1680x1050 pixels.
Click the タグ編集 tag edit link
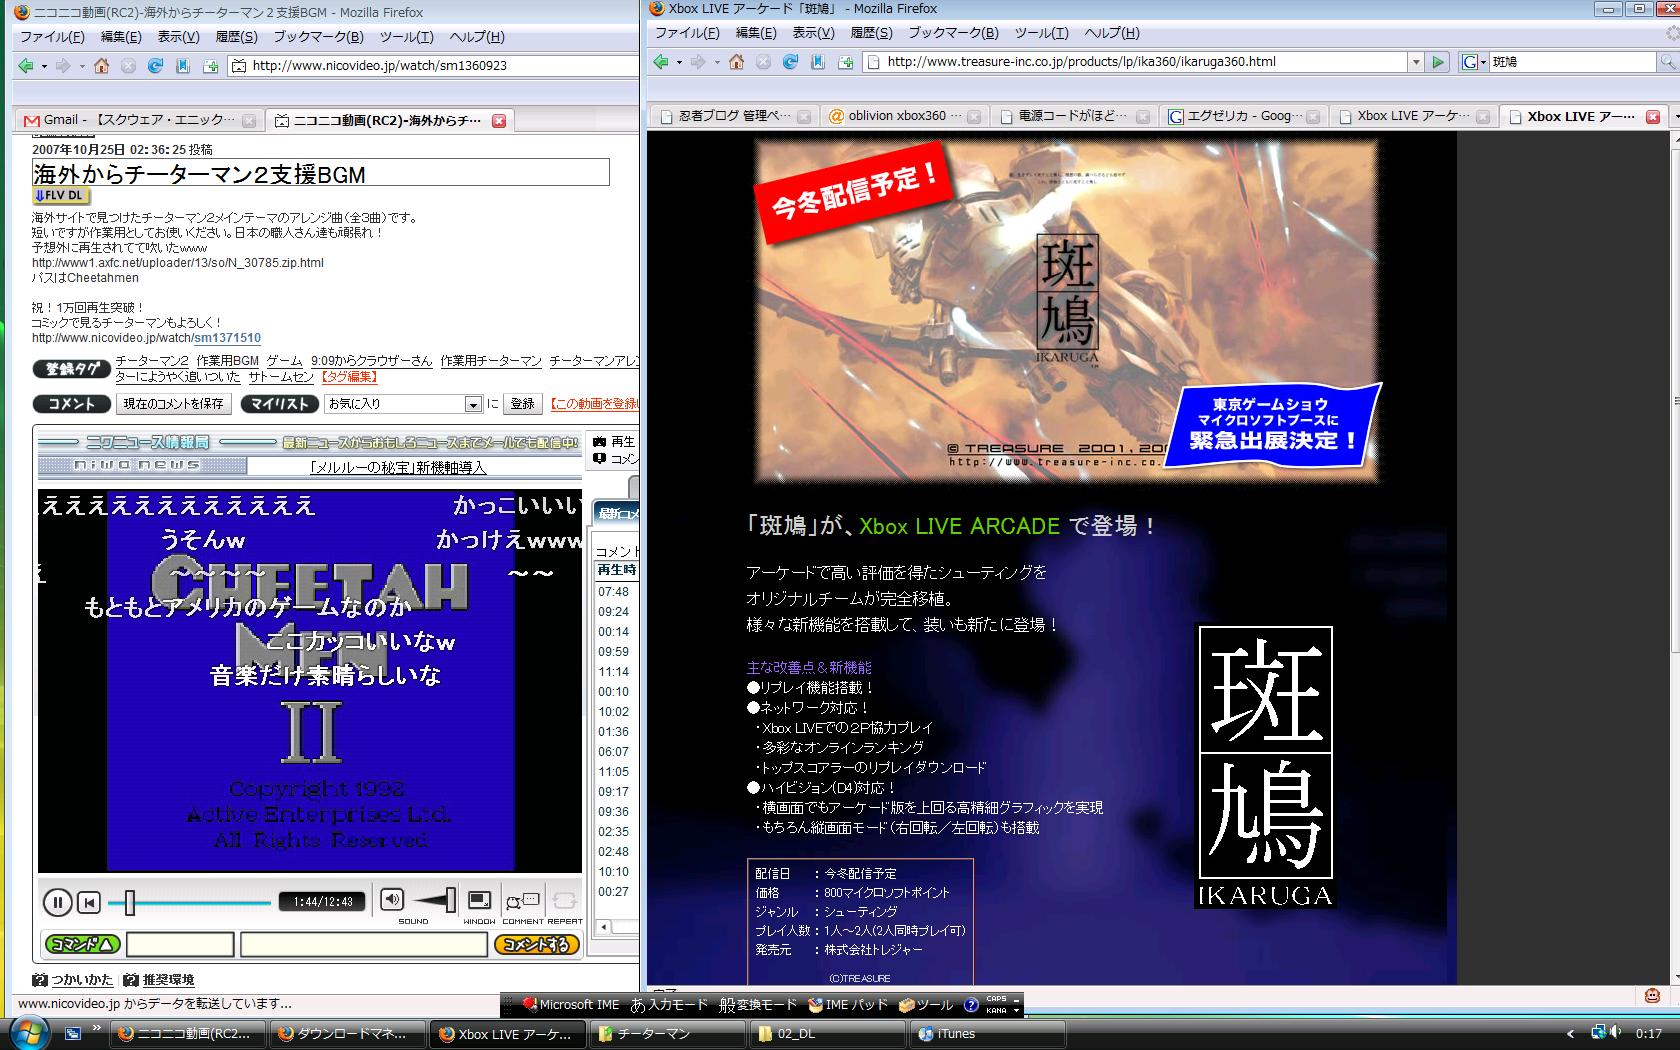click(x=349, y=377)
